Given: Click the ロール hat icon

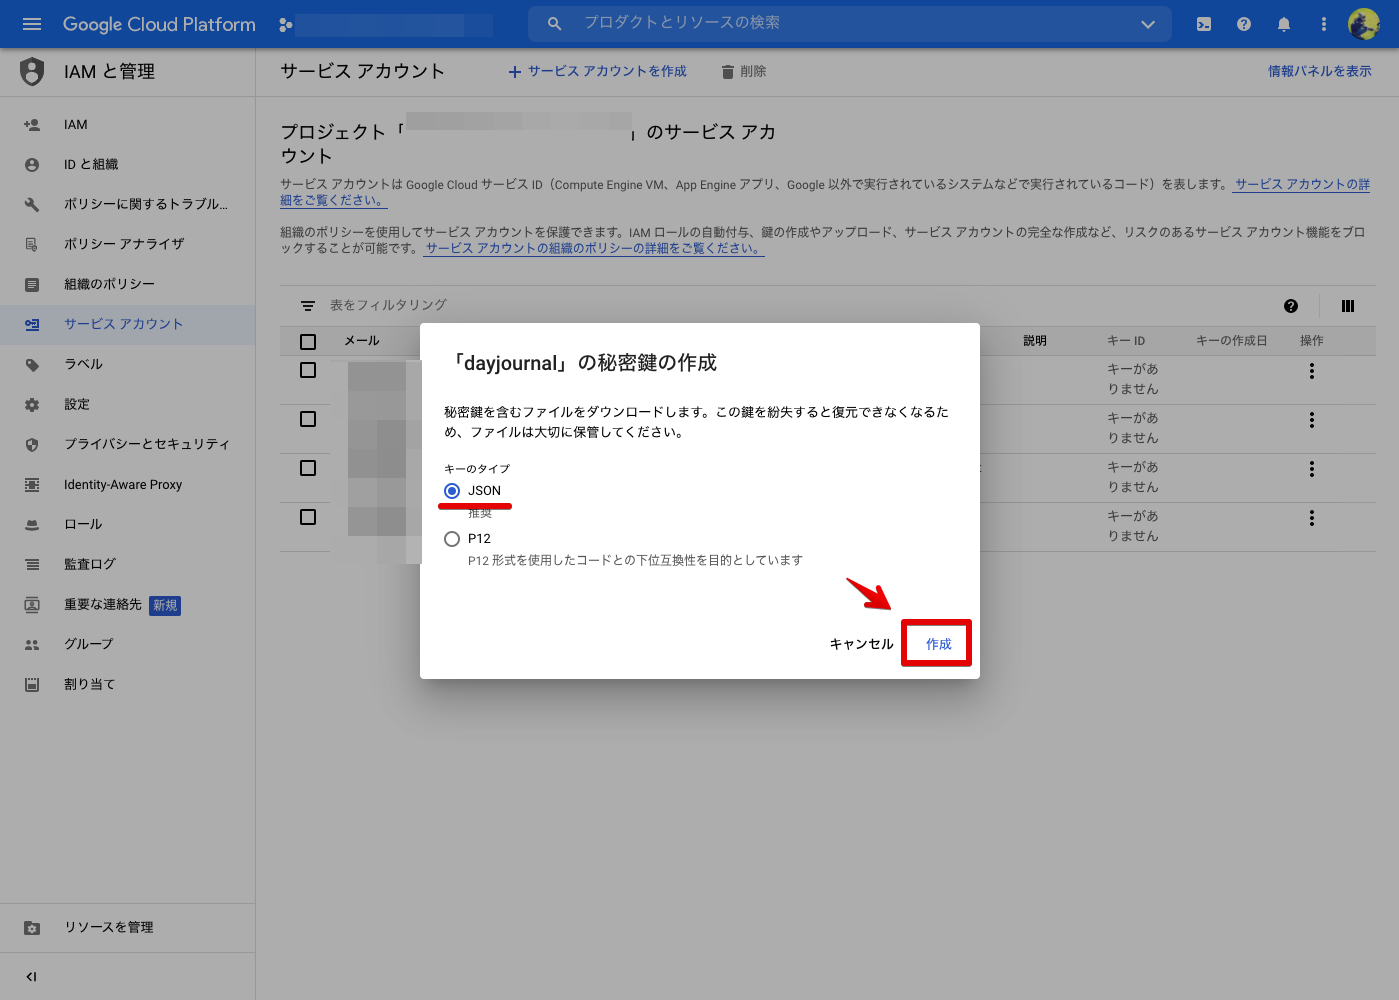Looking at the screenshot, I should pyautogui.click(x=32, y=525).
